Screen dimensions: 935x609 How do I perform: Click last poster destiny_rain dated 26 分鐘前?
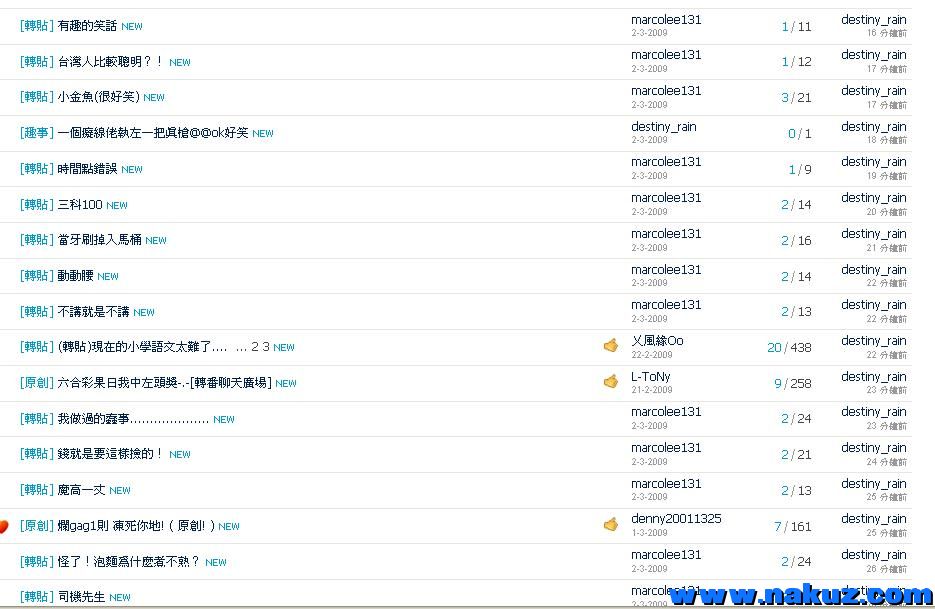coord(874,554)
